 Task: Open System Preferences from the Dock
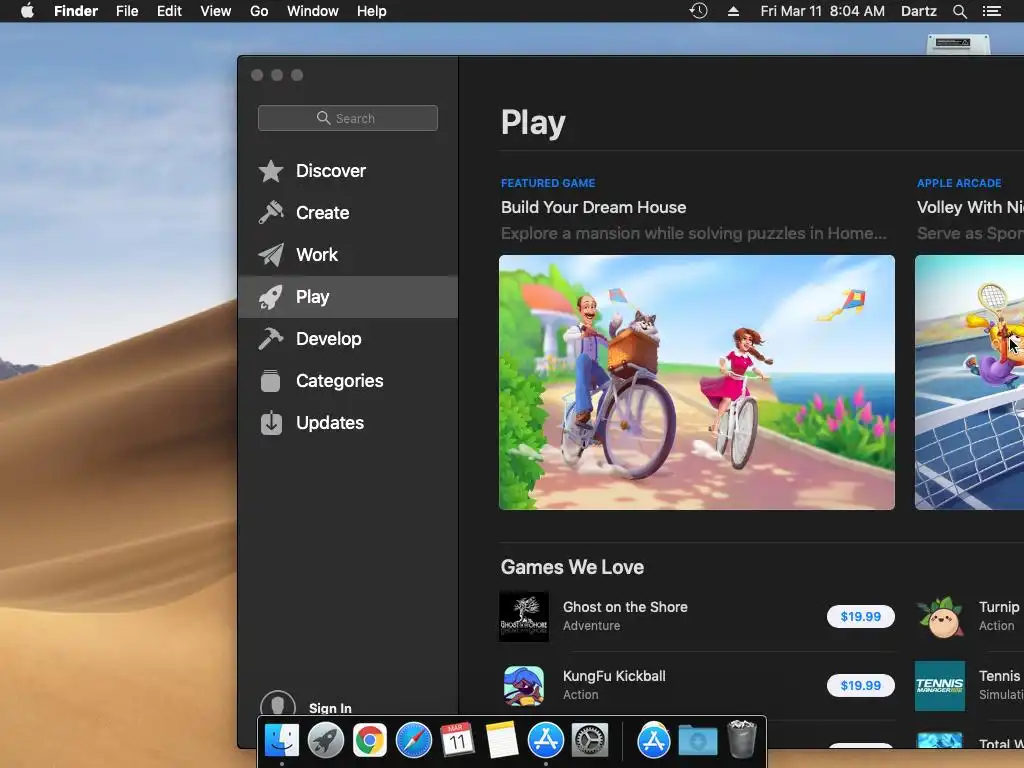point(590,741)
